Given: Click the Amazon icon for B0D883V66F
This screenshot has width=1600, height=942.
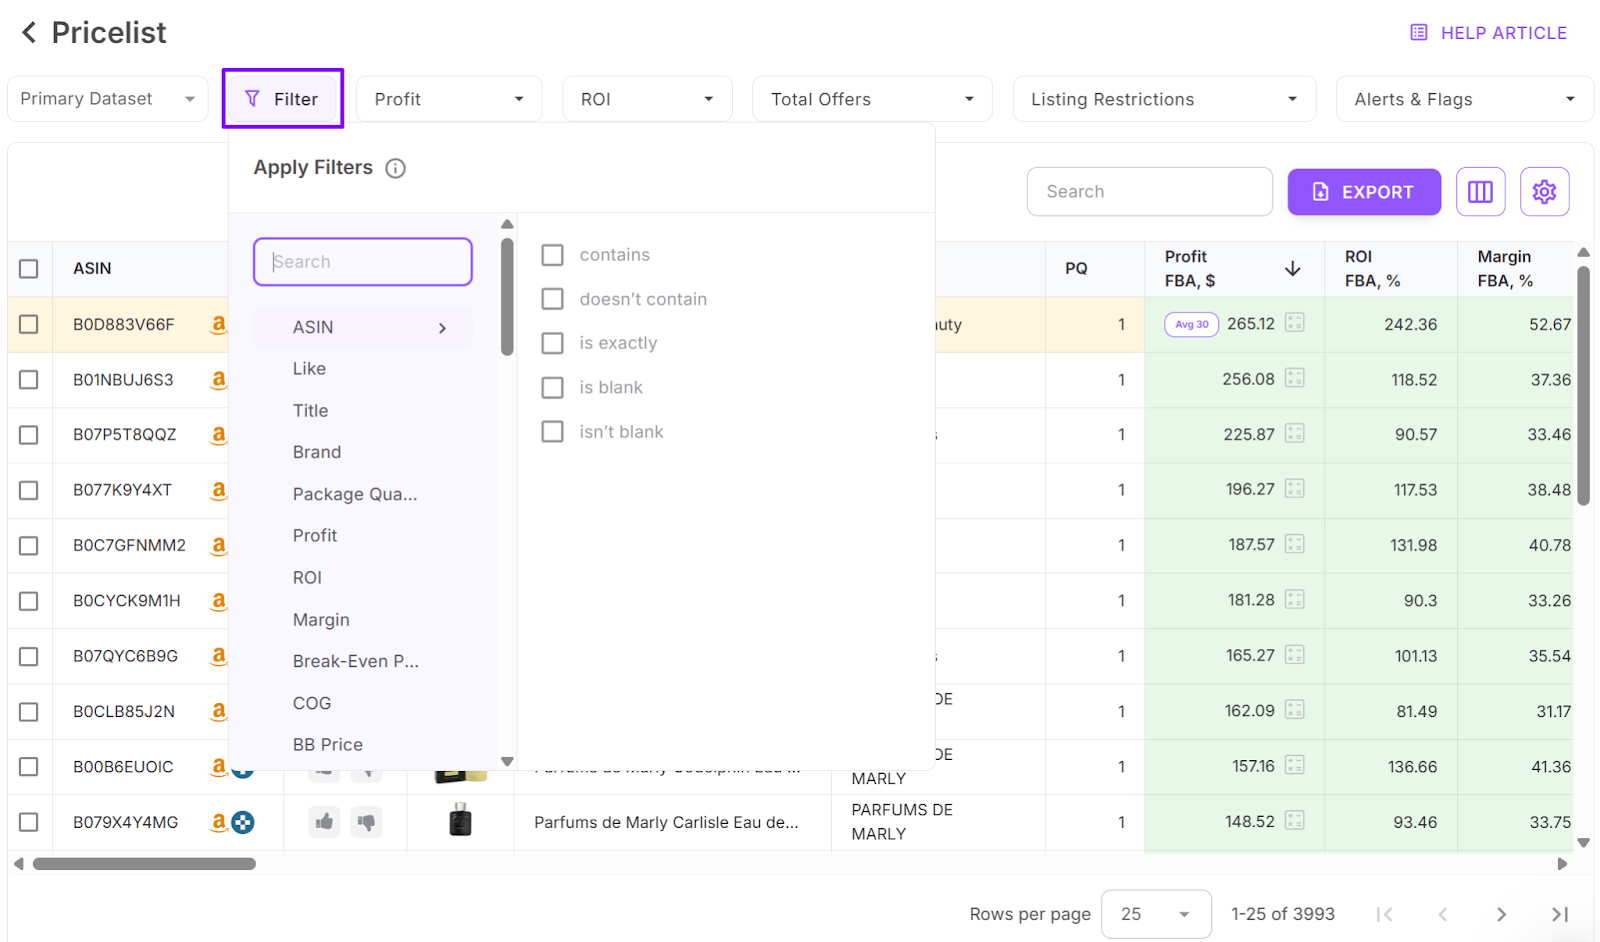Looking at the screenshot, I should (x=218, y=324).
